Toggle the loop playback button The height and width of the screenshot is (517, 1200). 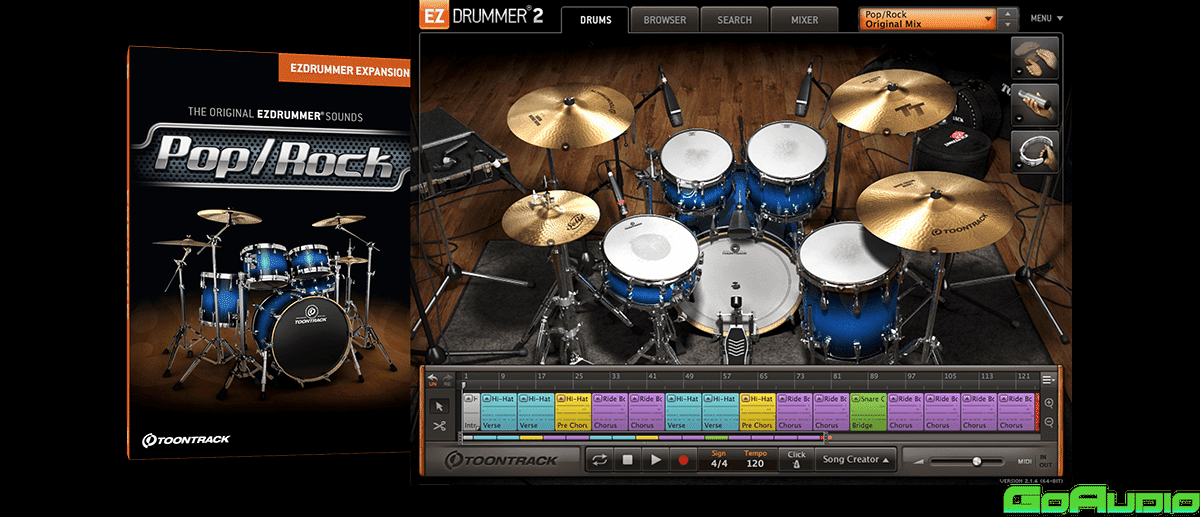click(x=600, y=460)
